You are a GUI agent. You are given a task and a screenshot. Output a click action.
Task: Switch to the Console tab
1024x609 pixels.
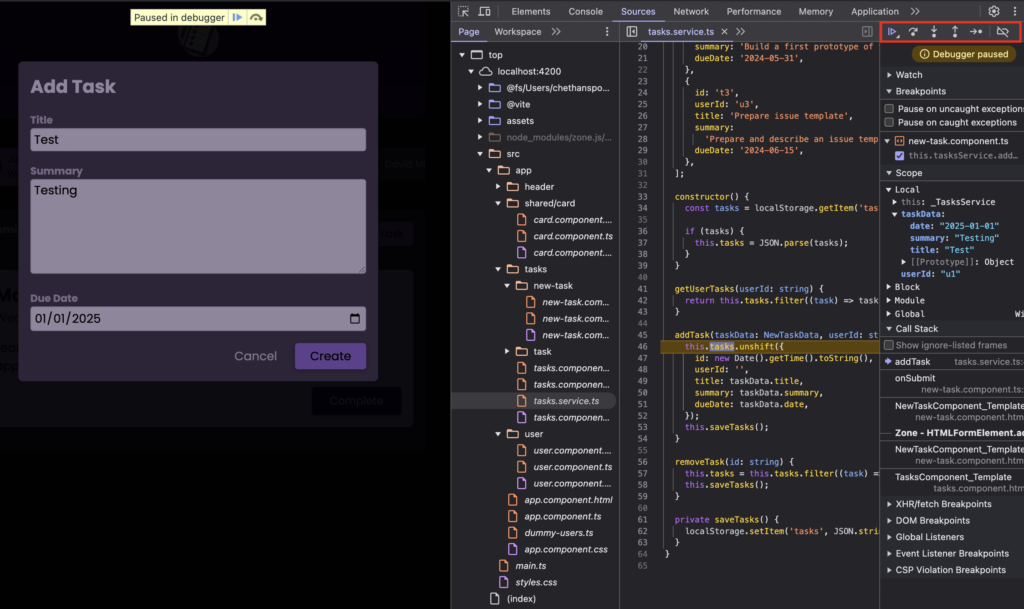(585, 11)
